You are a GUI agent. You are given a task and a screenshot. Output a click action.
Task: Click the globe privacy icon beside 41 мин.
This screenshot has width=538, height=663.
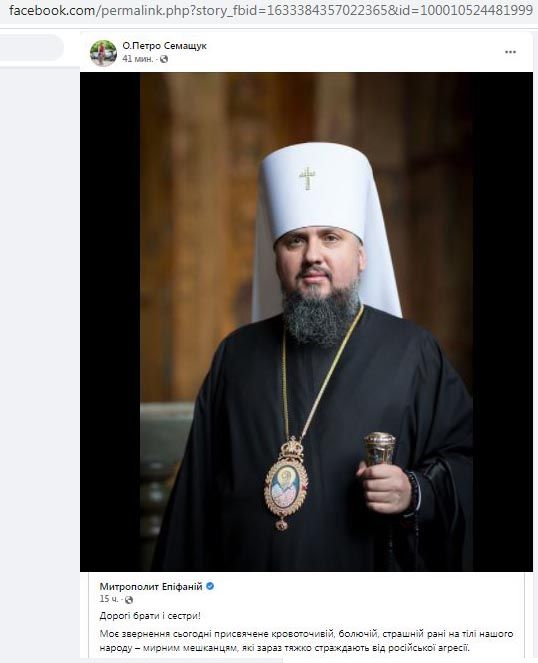click(x=164, y=59)
